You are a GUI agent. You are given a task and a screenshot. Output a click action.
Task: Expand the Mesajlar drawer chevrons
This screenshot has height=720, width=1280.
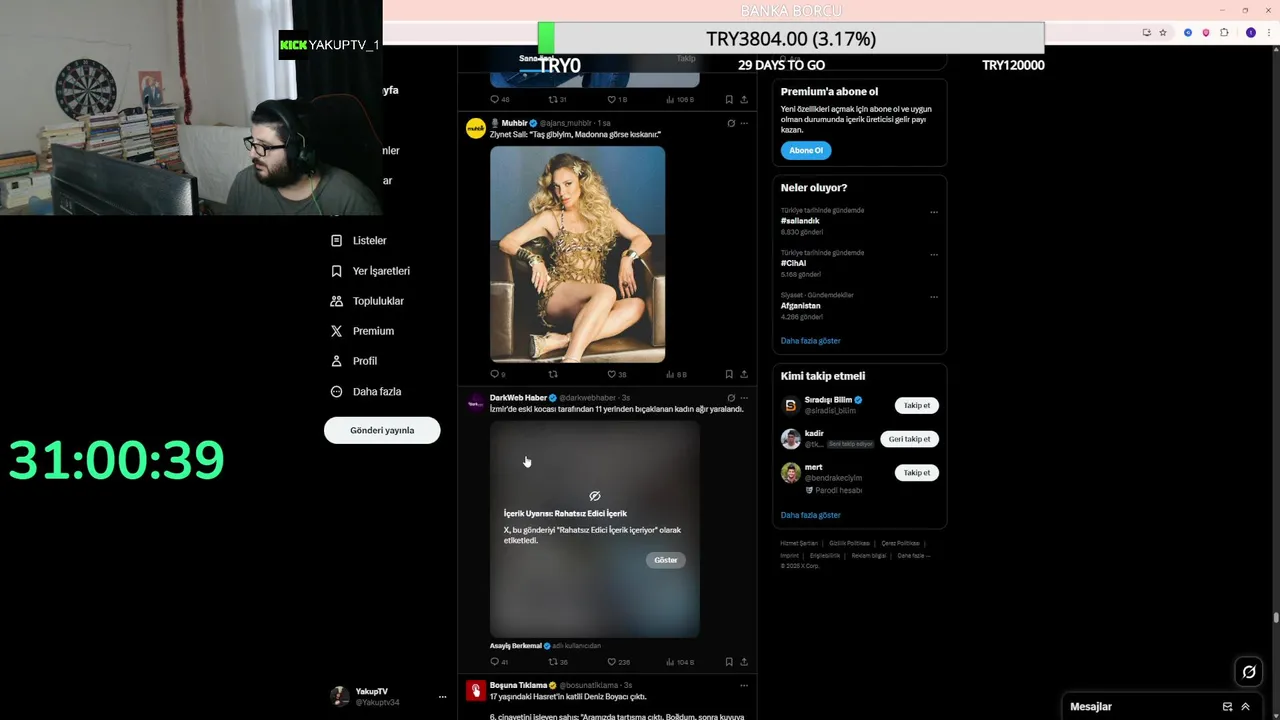[1245, 707]
